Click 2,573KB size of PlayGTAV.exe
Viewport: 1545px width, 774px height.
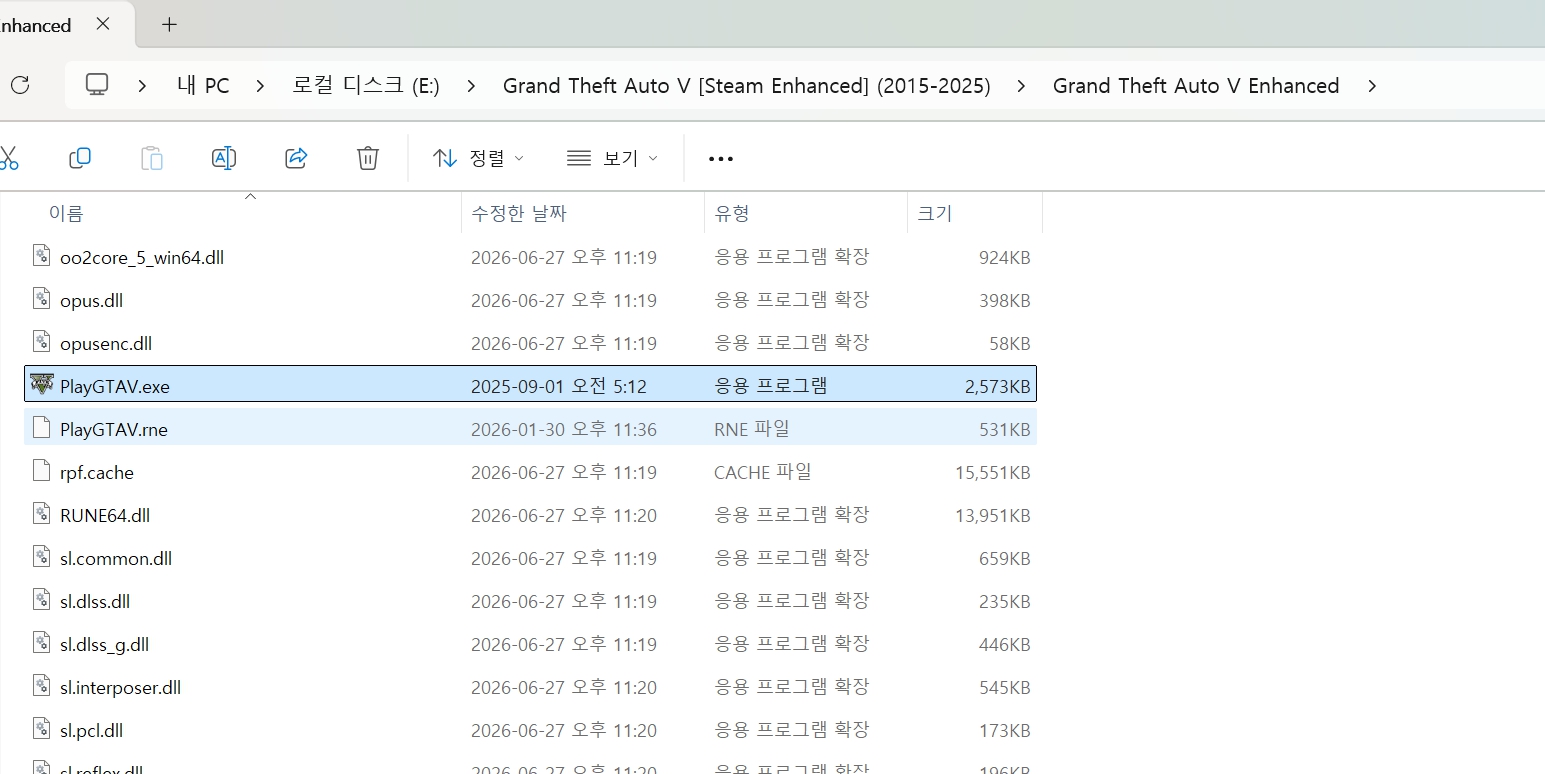pyautogui.click(x=997, y=386)
